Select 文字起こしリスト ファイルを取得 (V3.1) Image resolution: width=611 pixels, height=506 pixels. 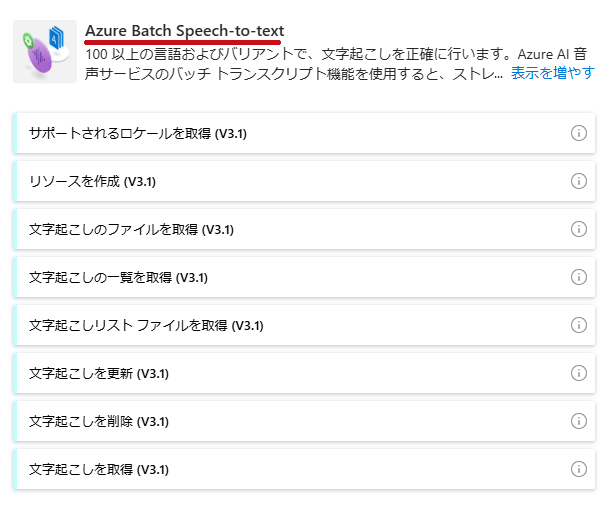point(304,325)
